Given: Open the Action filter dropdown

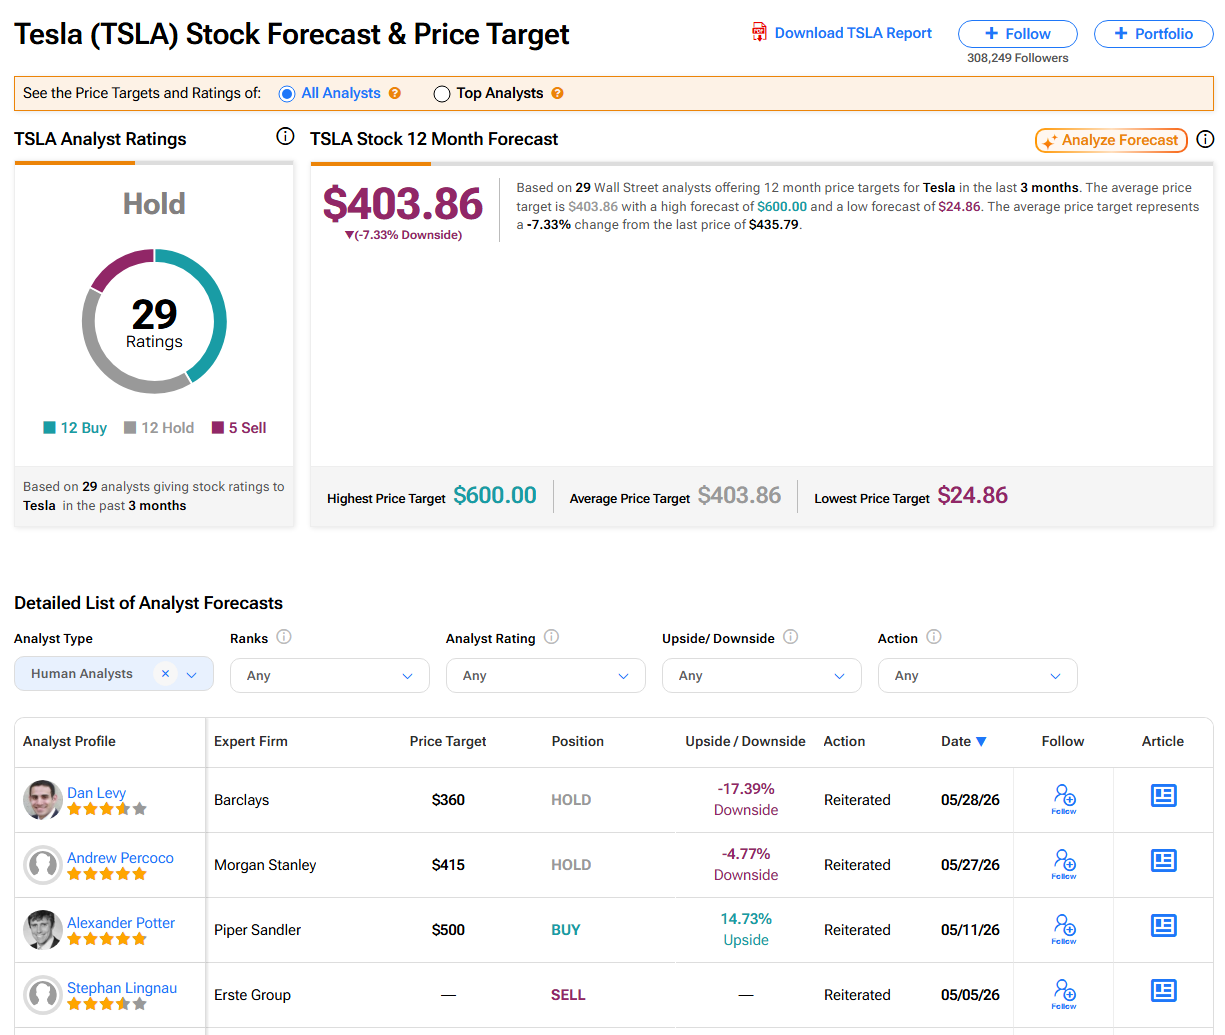Looking at the screenshot, I should [978, 675].
